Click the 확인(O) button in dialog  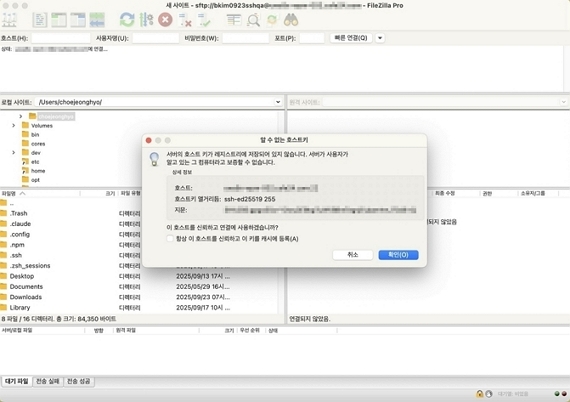click(x=398, y=255)
